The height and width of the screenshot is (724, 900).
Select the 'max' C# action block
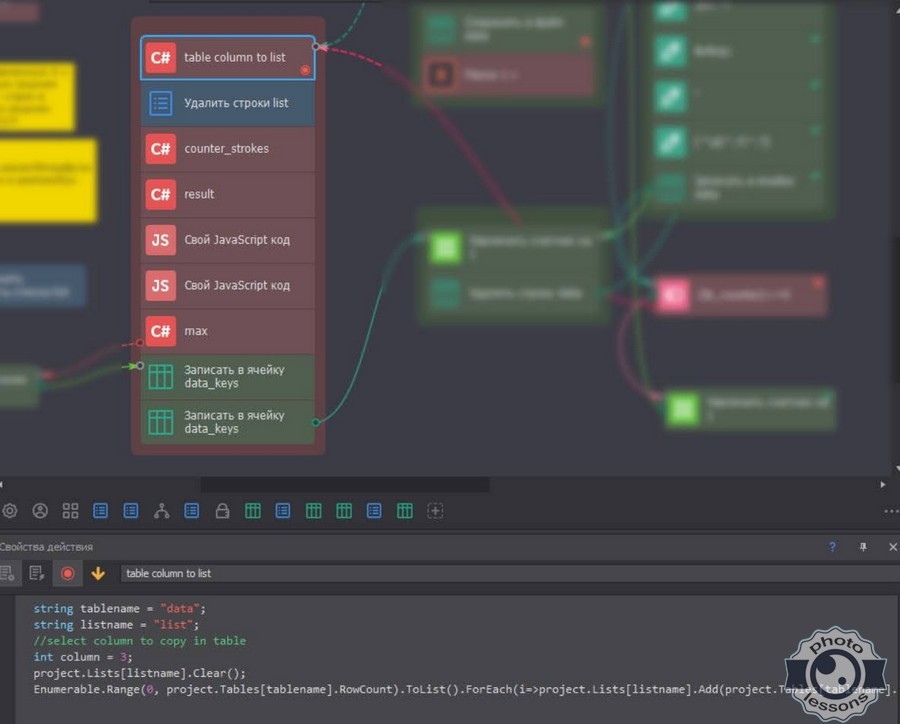pyautogui.click(x=228, y=331)
